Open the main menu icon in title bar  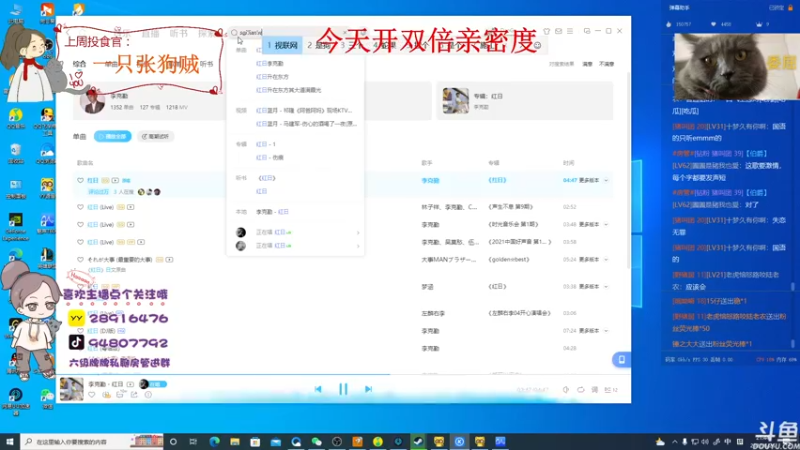[x=570, y=32]
